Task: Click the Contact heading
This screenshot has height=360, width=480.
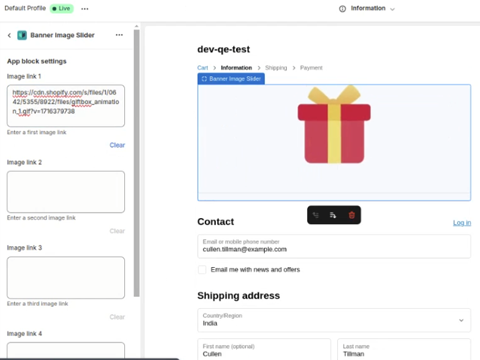Action: click(215, 222)
